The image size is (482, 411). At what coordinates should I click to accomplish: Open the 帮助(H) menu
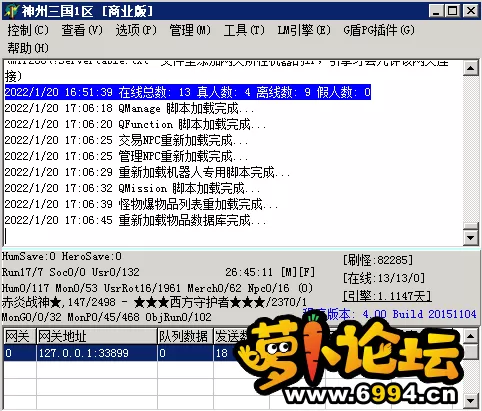coord(28,48)
